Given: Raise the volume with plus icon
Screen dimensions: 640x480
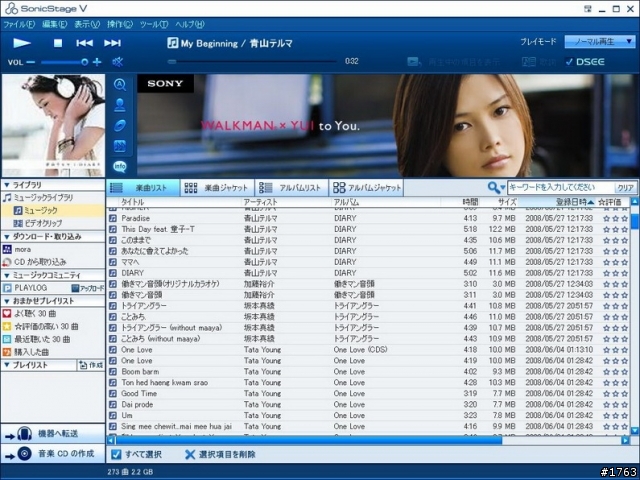Looking at the screenshot, I should tap(97, 62).
